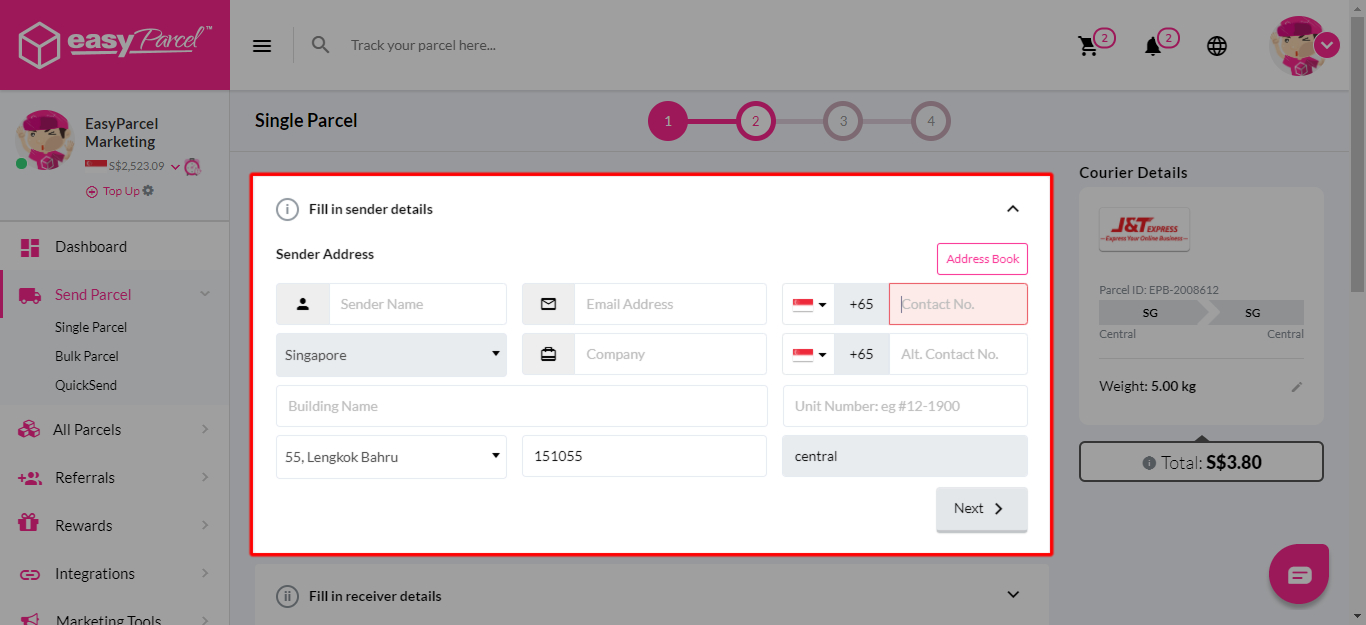View notifications bell with 2 alerts
The width and height of the screenshot is (1366, 625).
tap(1155, 45)
